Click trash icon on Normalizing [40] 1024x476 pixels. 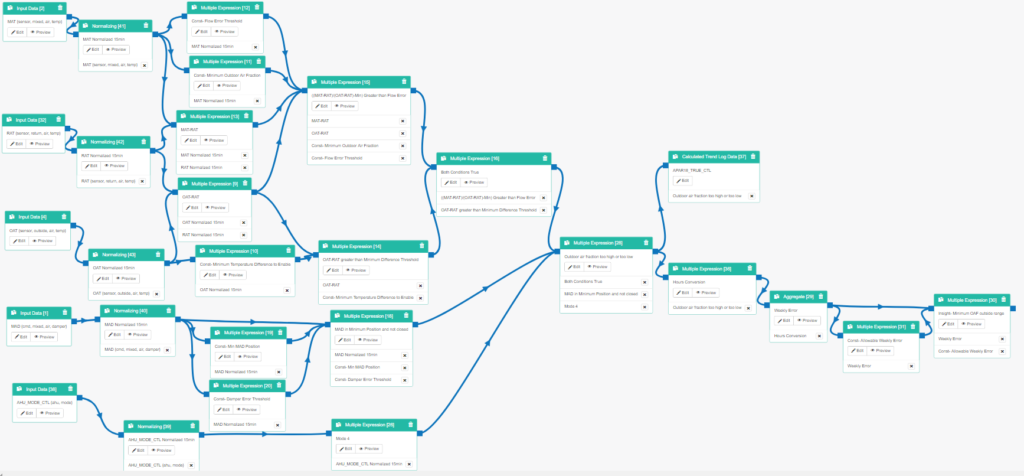pos(169,311)
